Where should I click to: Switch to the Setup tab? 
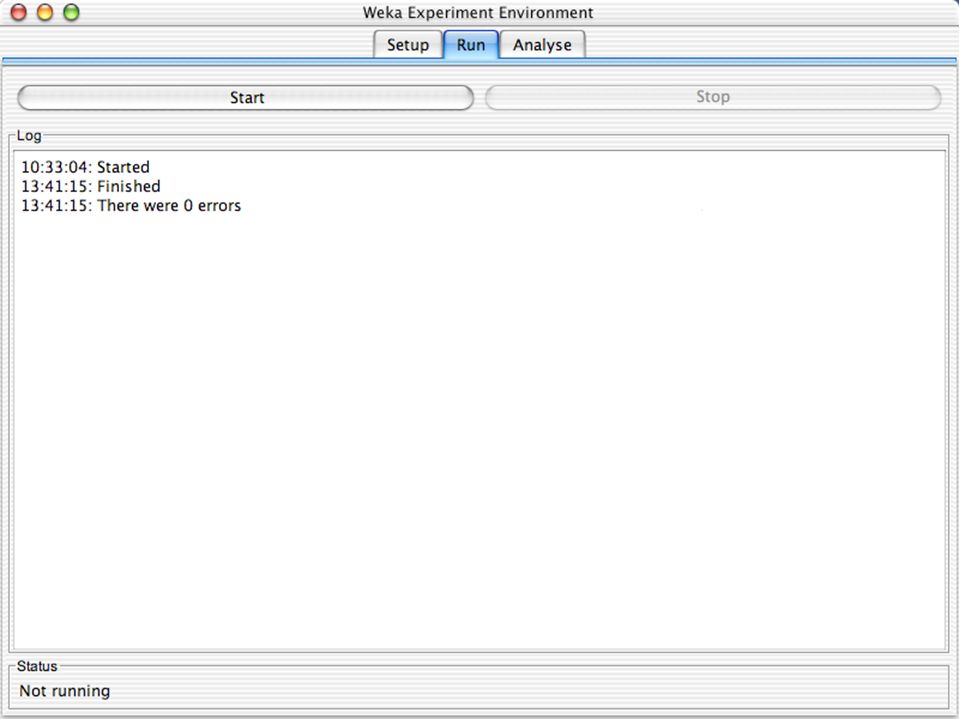tap(408, 45)
